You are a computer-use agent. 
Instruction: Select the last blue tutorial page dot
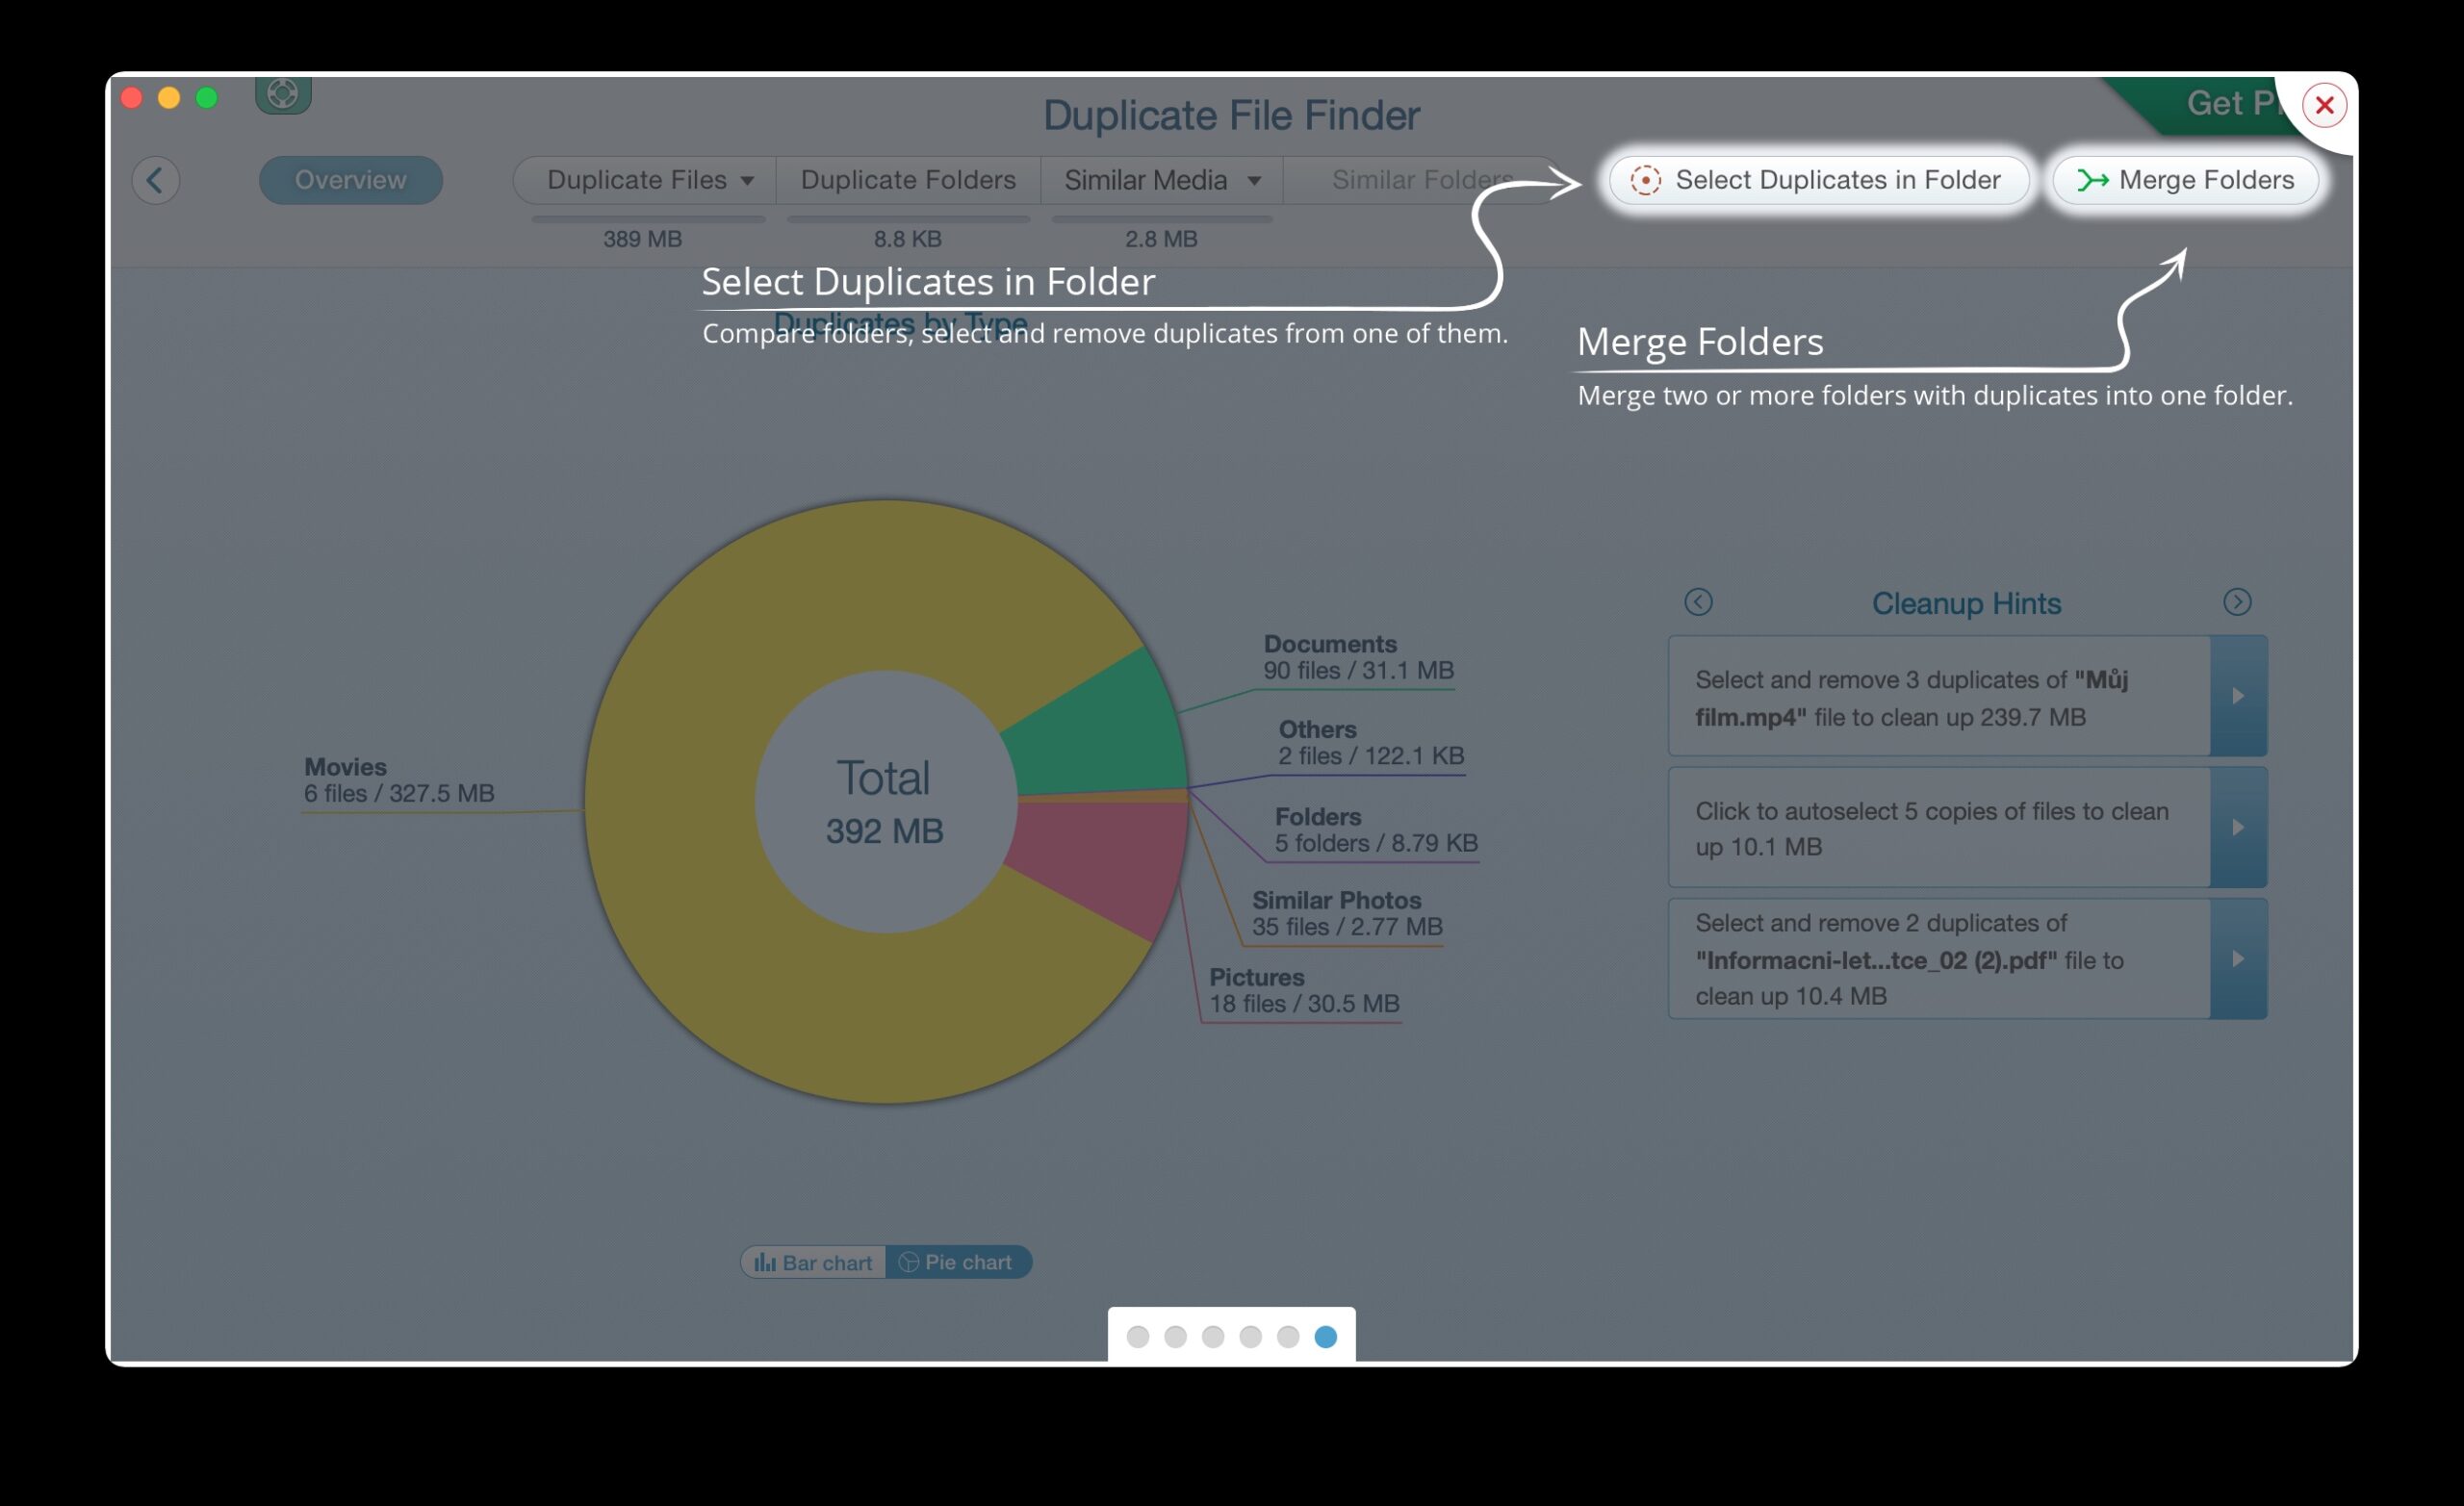[x=1325, y=1337]
